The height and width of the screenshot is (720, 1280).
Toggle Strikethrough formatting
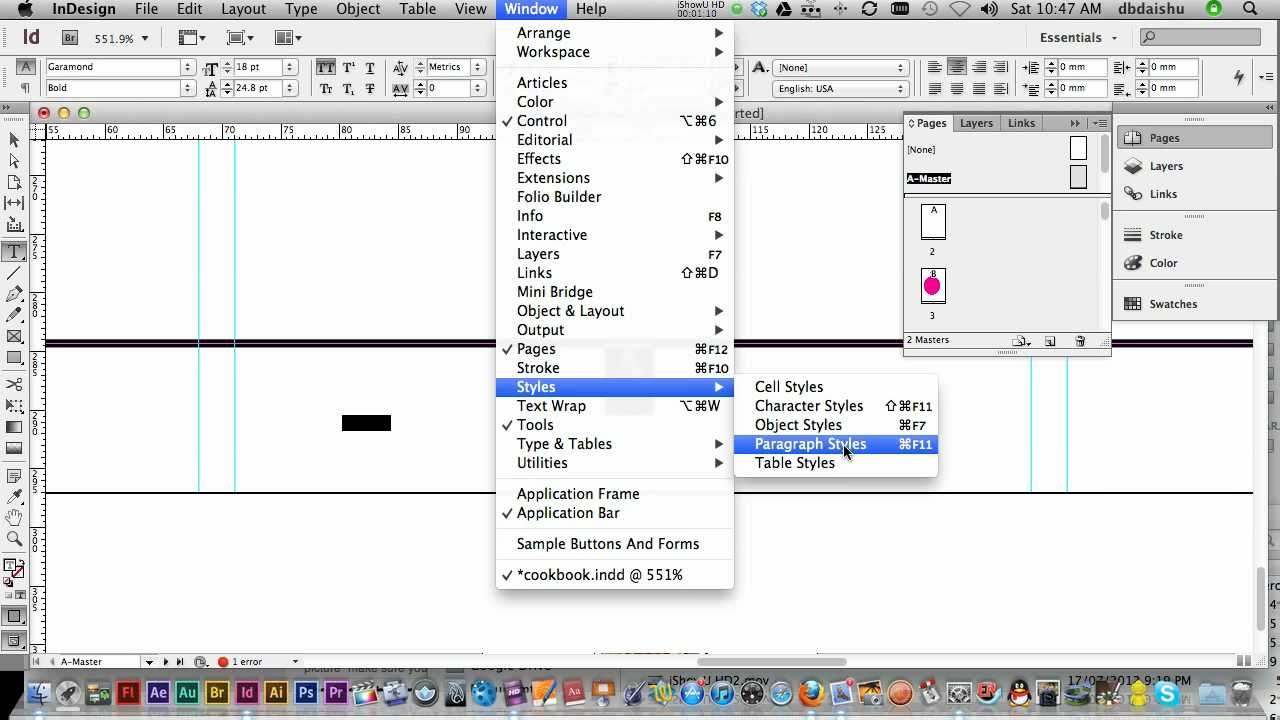pyautogui.click(x=370, y=88)
